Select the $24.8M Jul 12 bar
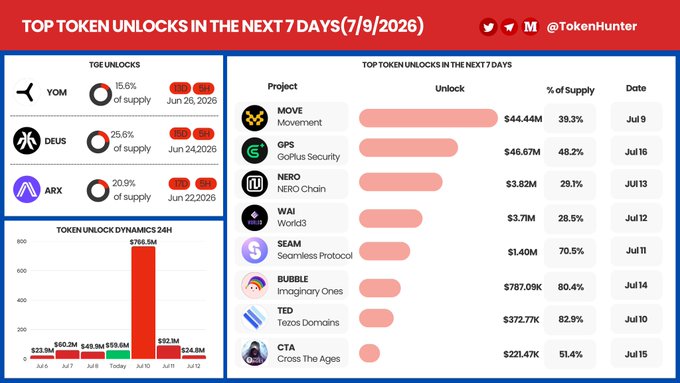The image size is (680, 383). 194,357
